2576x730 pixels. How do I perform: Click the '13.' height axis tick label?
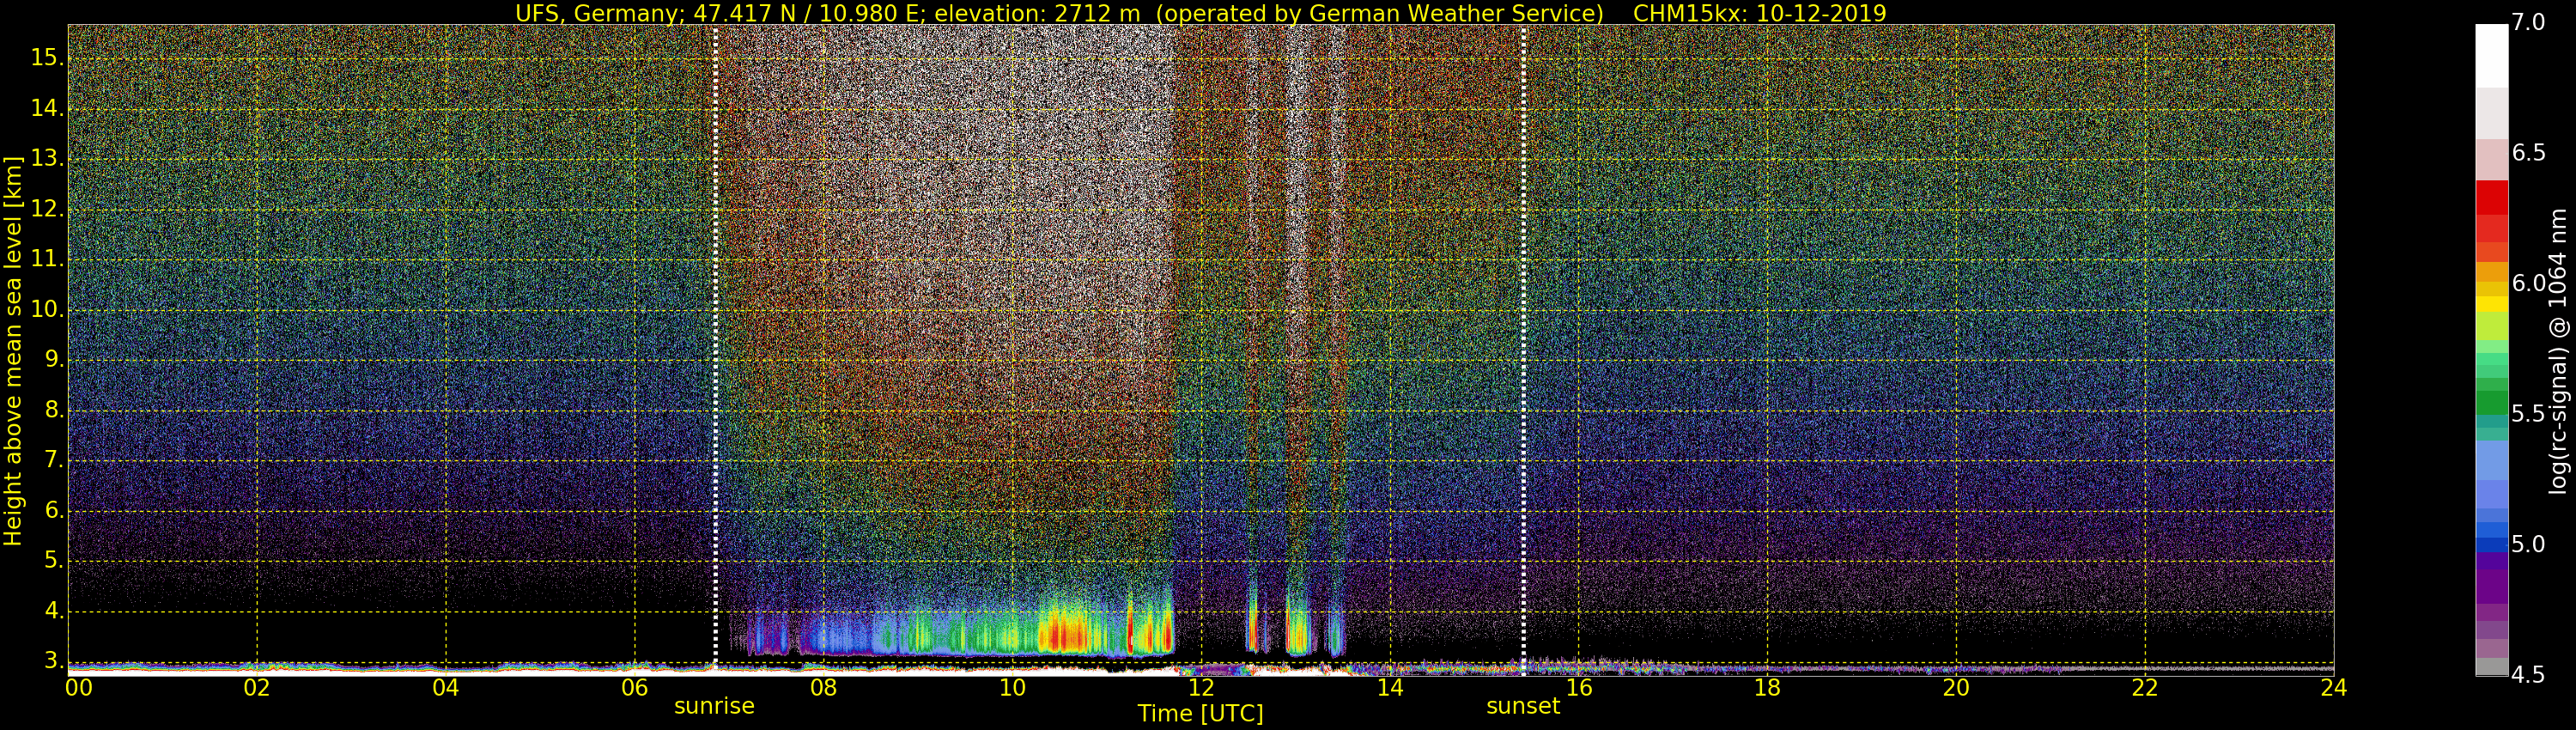click(47, 159)
